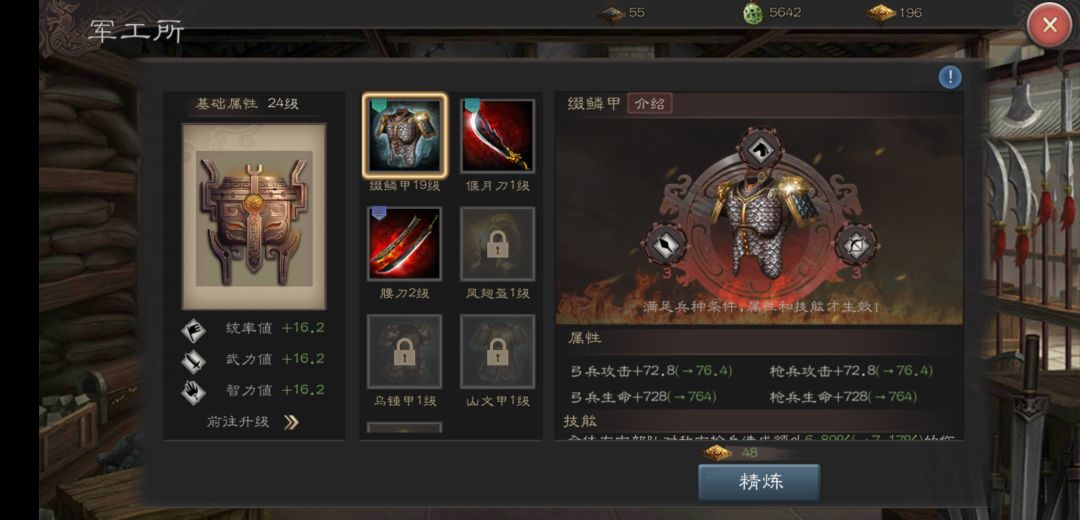Tap the locked 山文甲 armor slot

[497, 351]
